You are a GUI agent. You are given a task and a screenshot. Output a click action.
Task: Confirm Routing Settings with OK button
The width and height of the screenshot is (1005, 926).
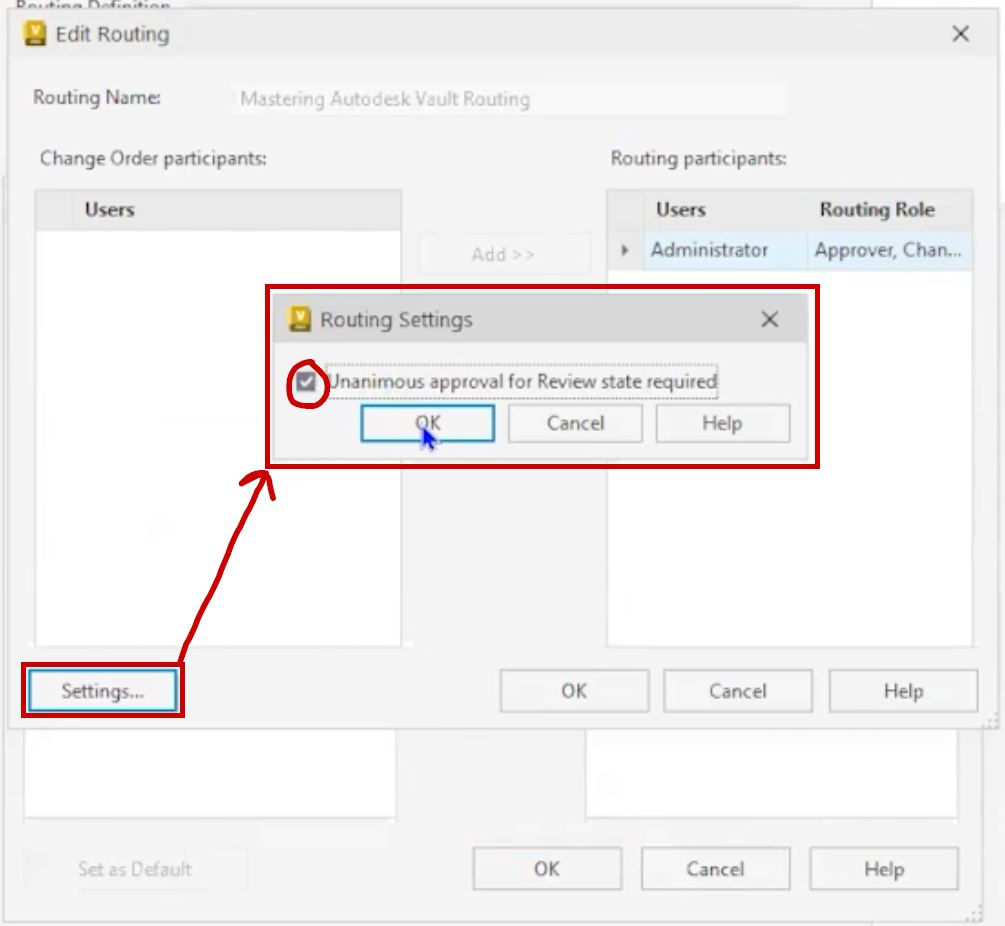428,423
